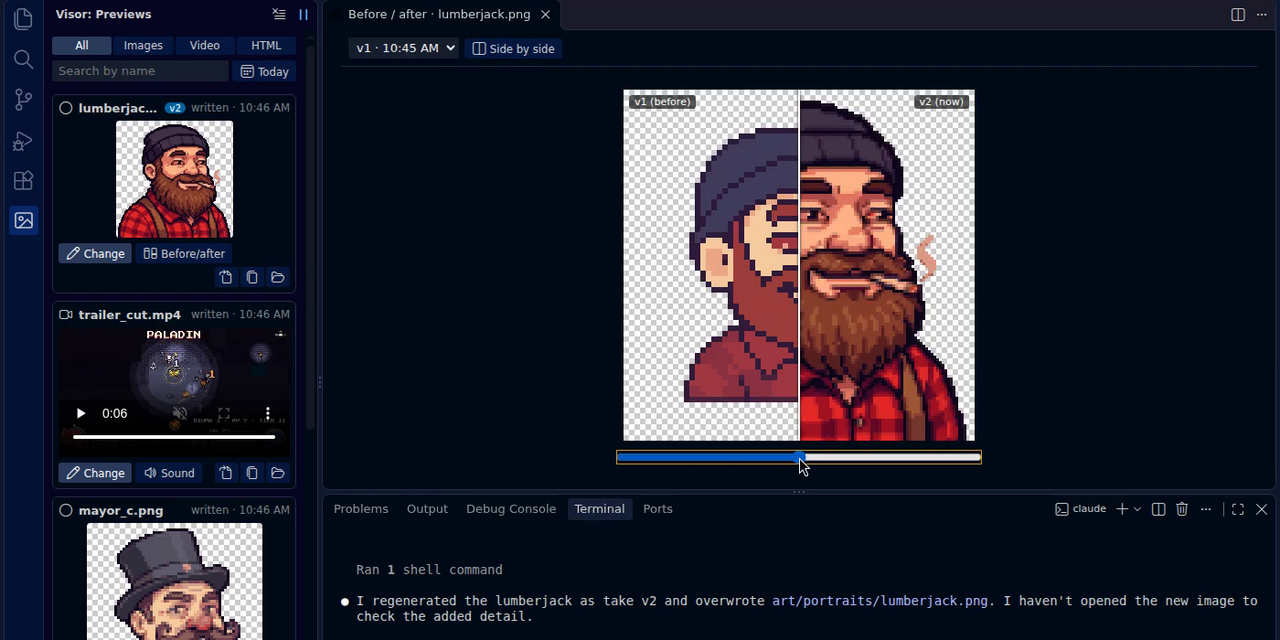Add a new terminal with the plus icon

tap(1122, 509)
